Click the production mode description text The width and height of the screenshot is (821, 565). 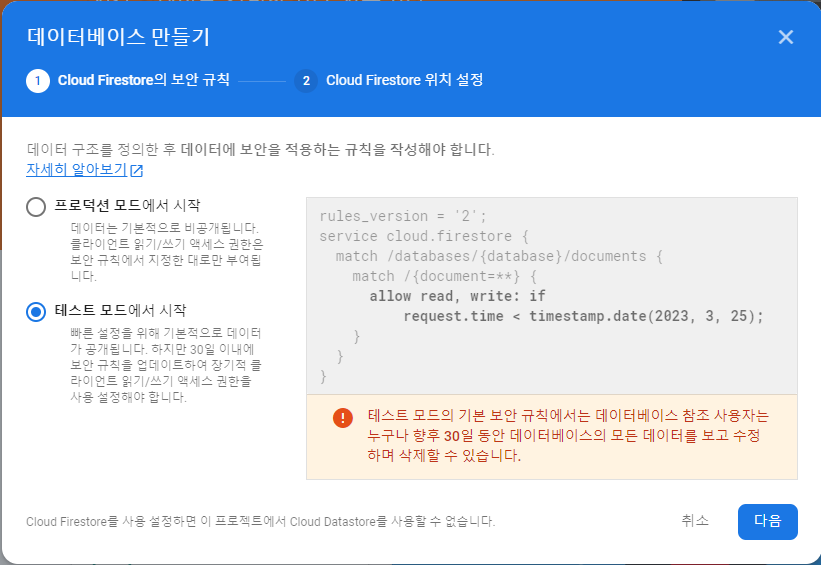click(x=167, y=252)
